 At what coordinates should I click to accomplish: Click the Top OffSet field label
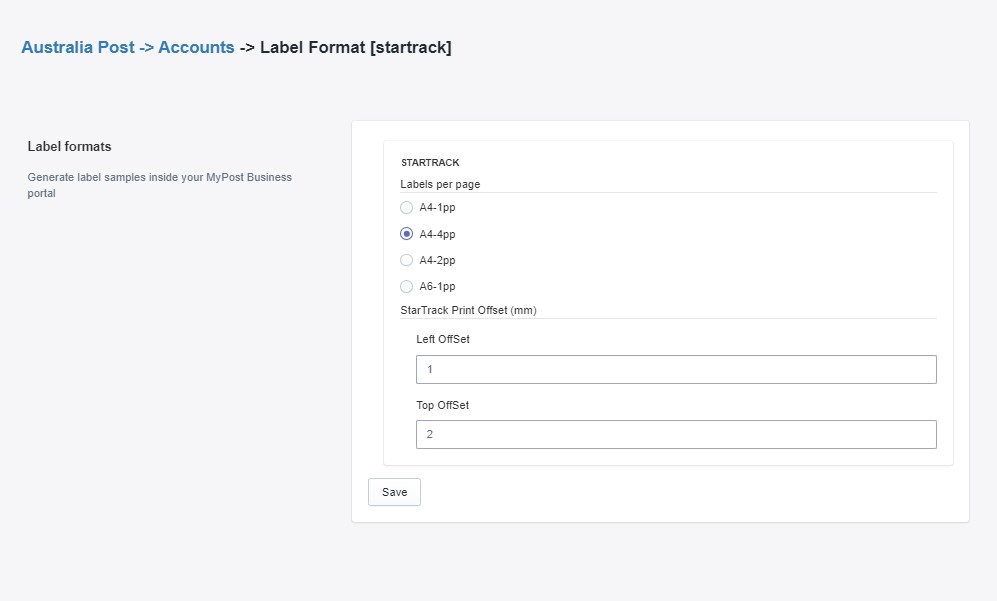point(443,405)
